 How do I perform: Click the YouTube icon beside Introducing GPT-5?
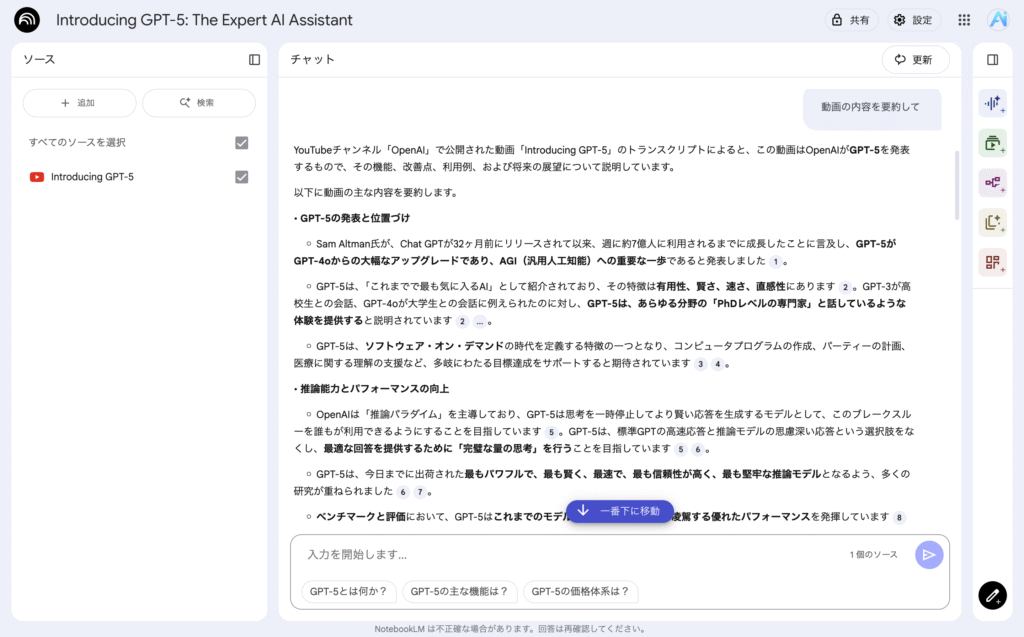point(37,177)
